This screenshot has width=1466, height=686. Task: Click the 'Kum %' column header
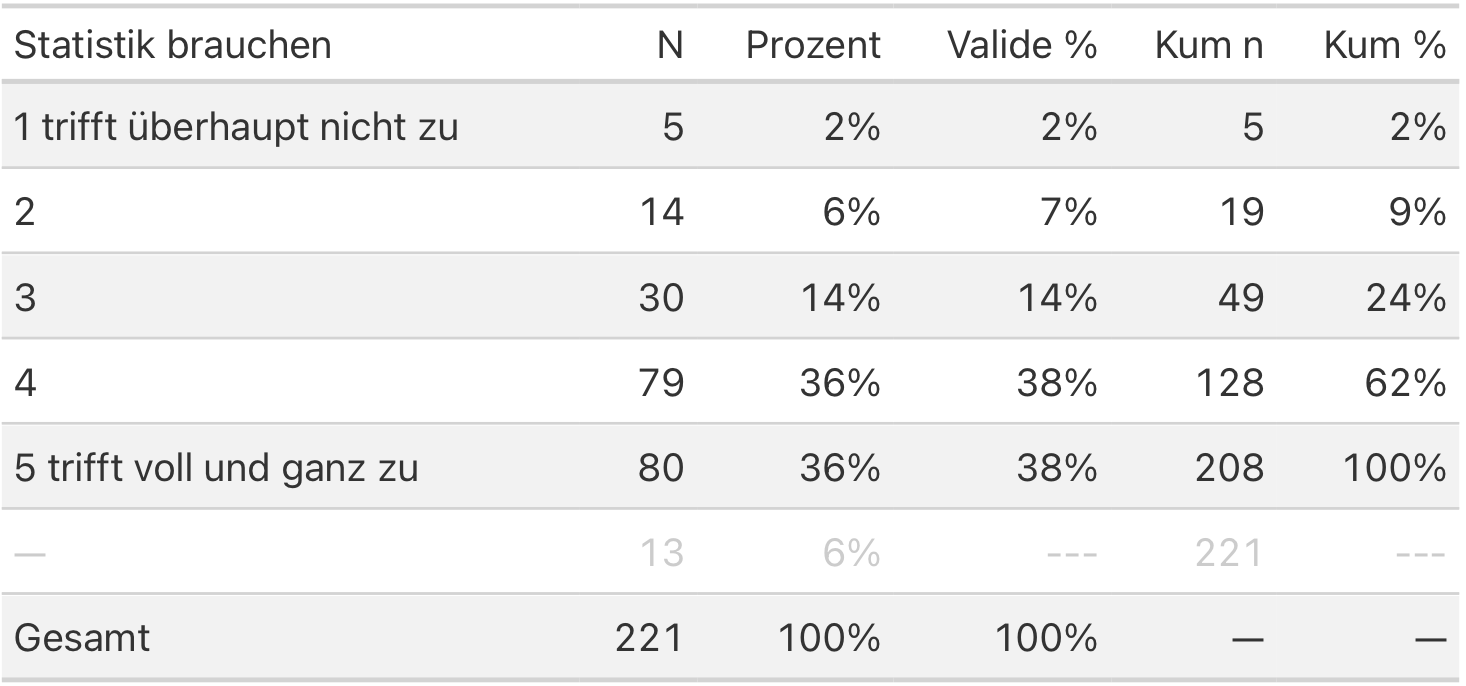coord(1384,45)
